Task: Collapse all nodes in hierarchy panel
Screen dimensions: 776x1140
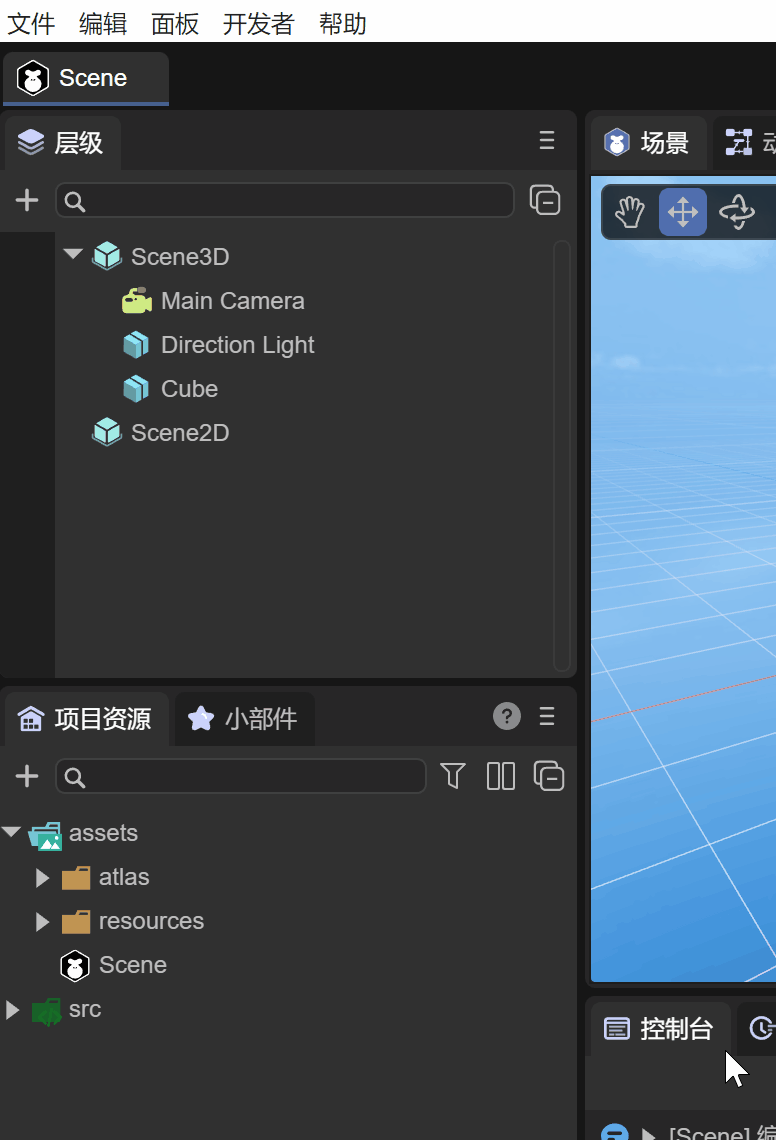Action: tap(545, 201)
